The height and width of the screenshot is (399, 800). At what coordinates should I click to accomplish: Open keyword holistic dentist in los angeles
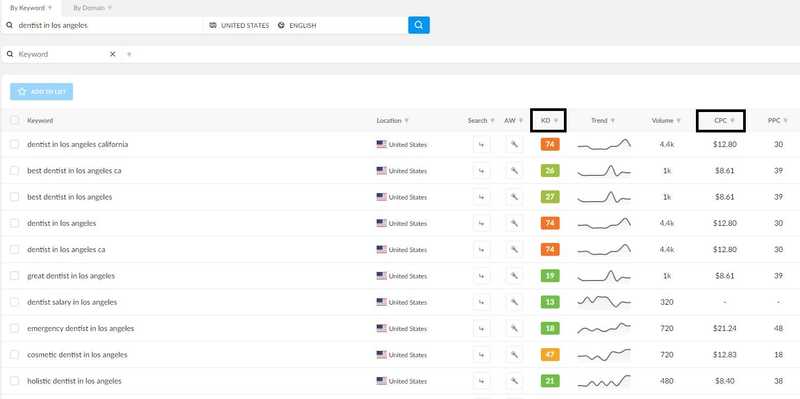pos(74,381)
